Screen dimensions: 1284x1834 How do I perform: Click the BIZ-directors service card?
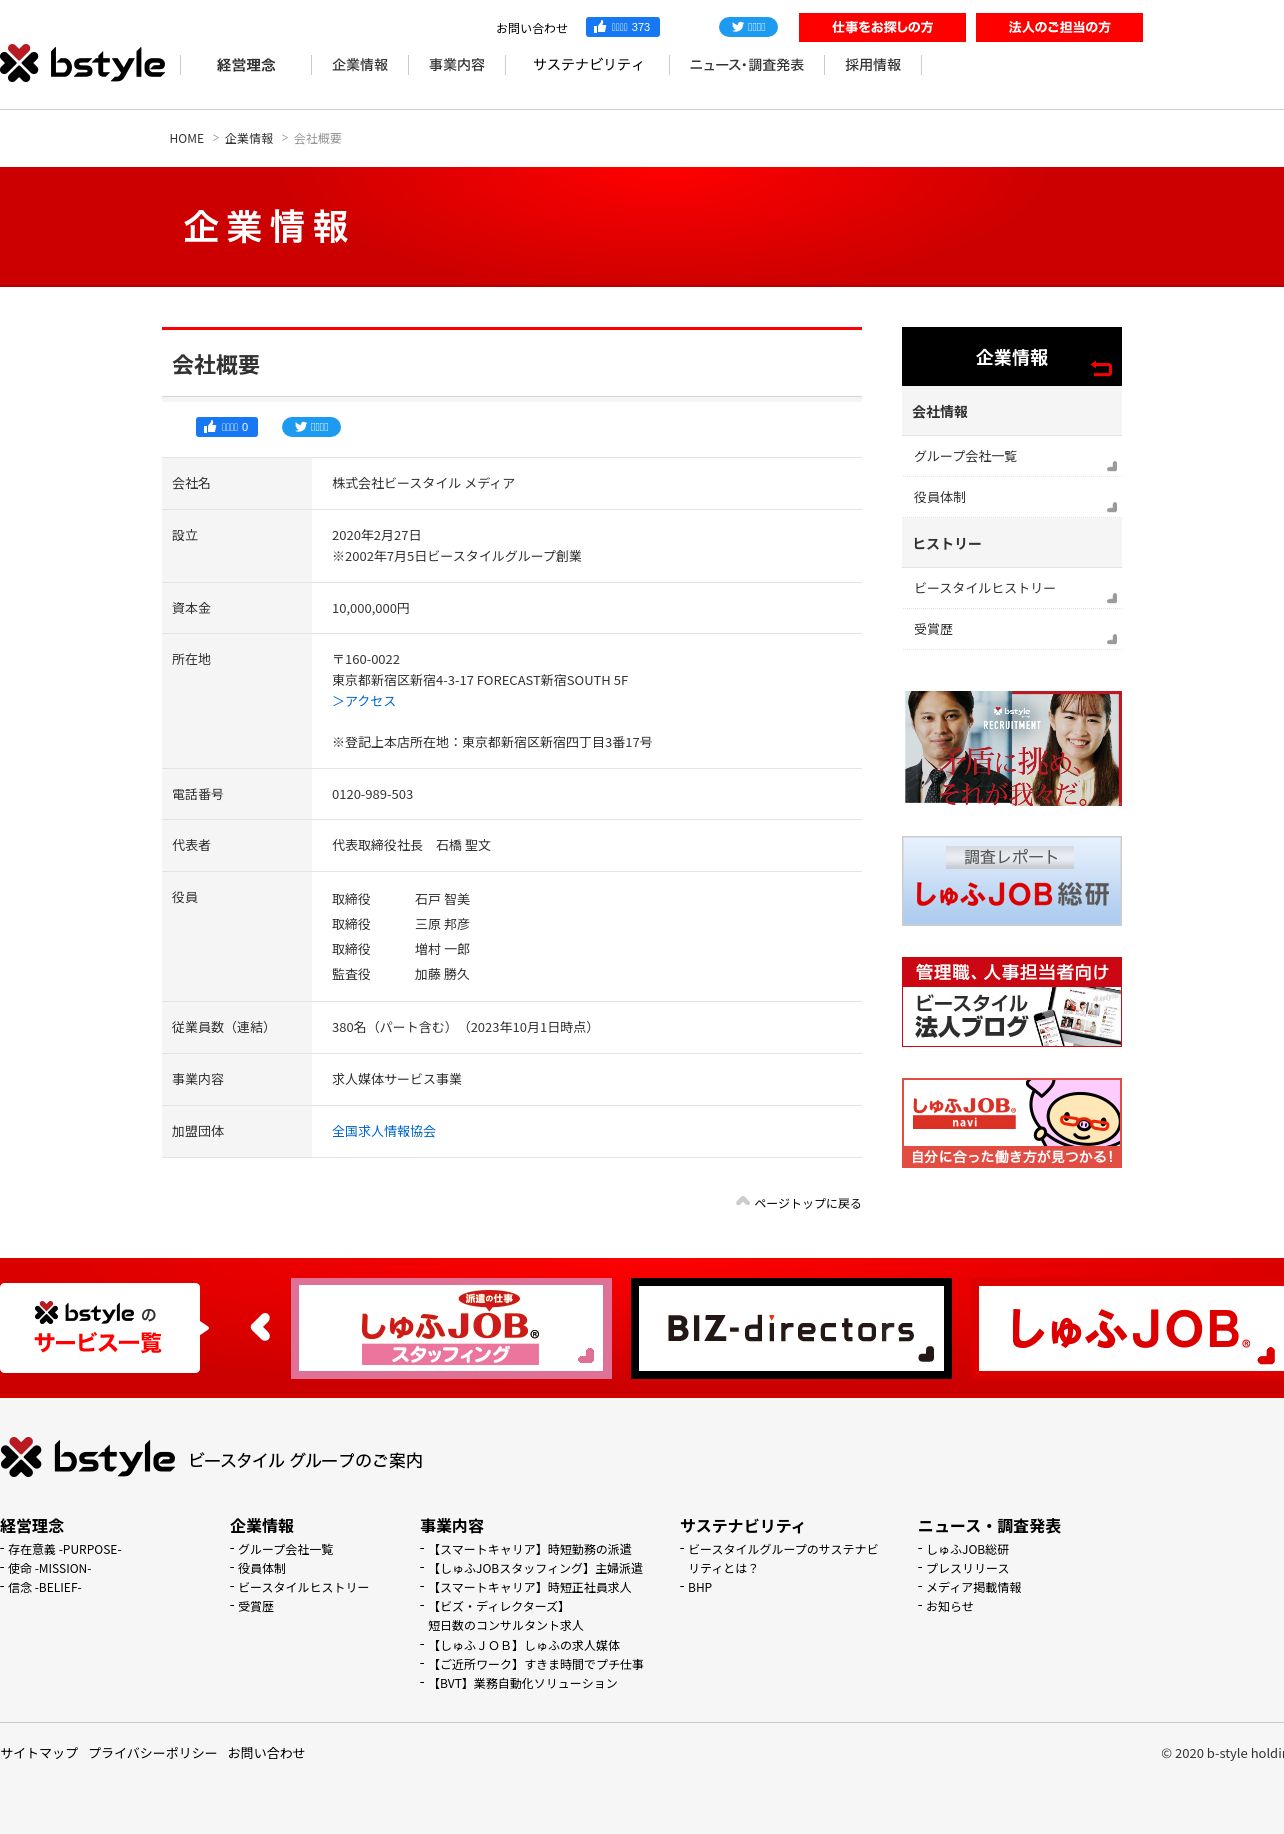pos(791,1328)
